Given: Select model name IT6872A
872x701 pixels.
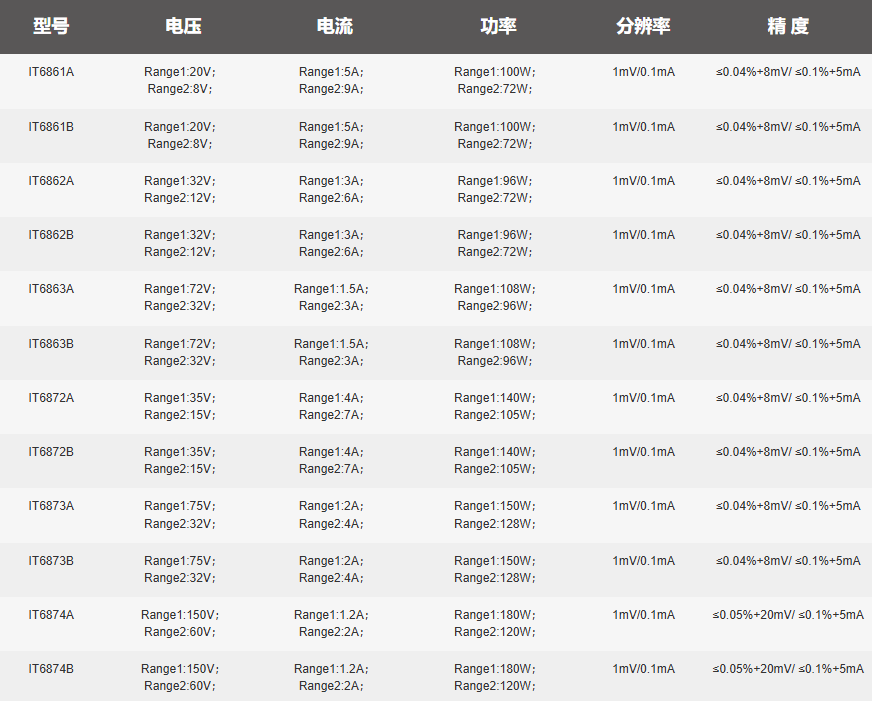Looking at the screenshot, I should (x=51, y=397).
